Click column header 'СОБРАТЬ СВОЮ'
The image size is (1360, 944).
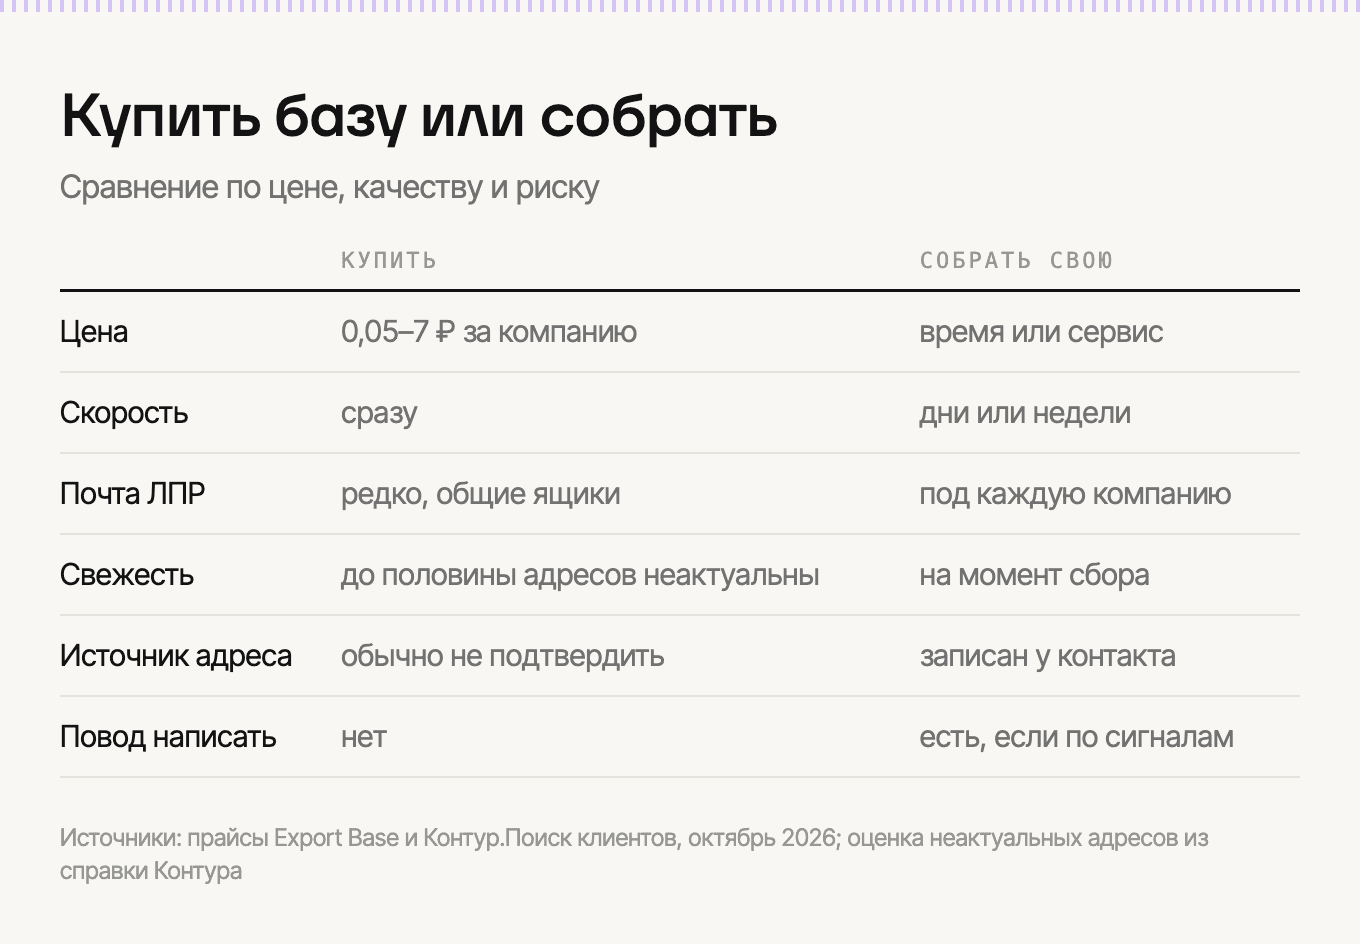point(1016,260)
